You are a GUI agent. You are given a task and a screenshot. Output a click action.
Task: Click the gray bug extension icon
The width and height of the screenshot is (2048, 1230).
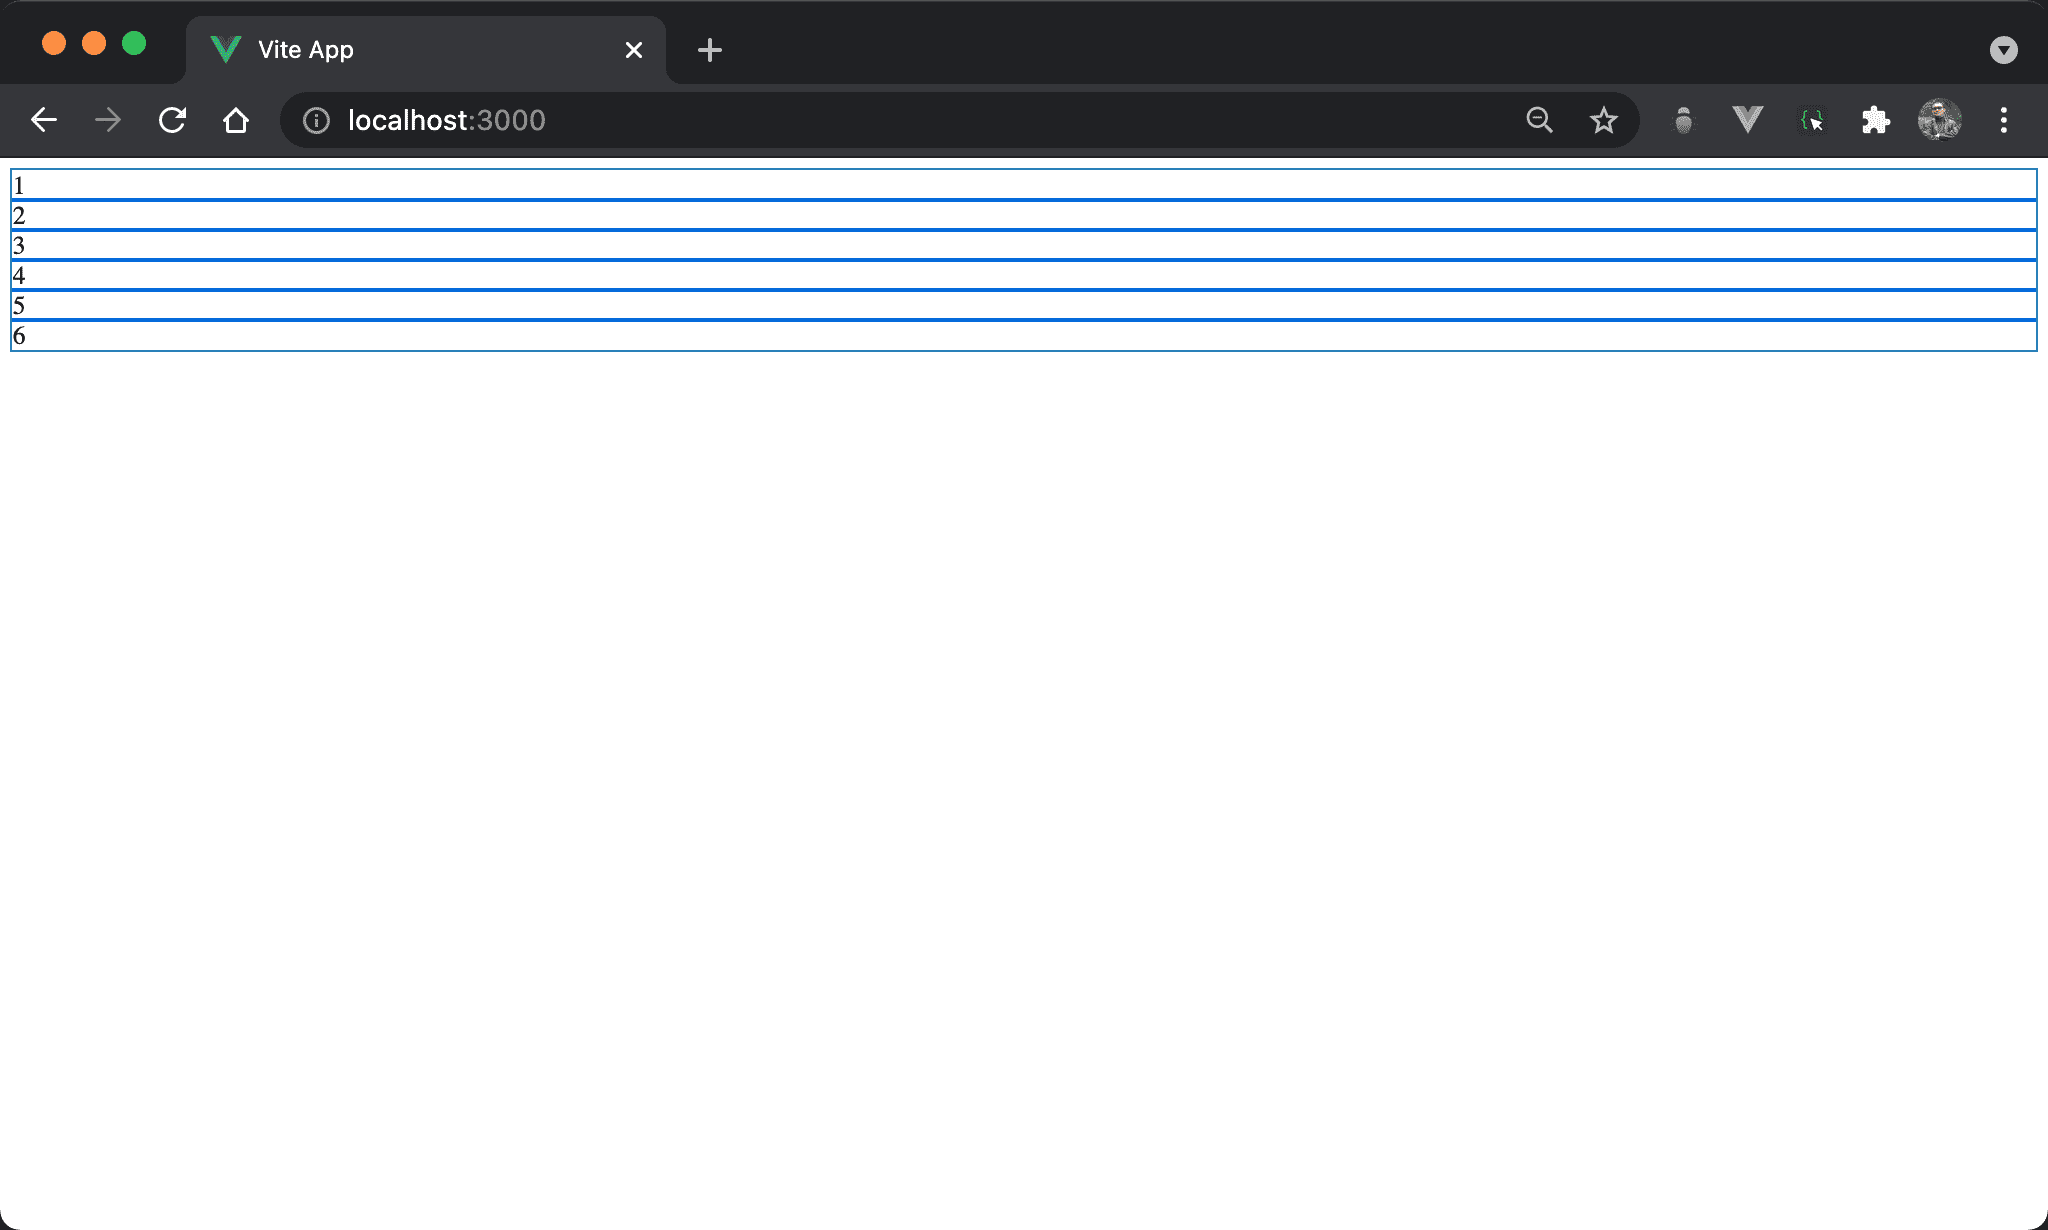tap(1684, 120)
